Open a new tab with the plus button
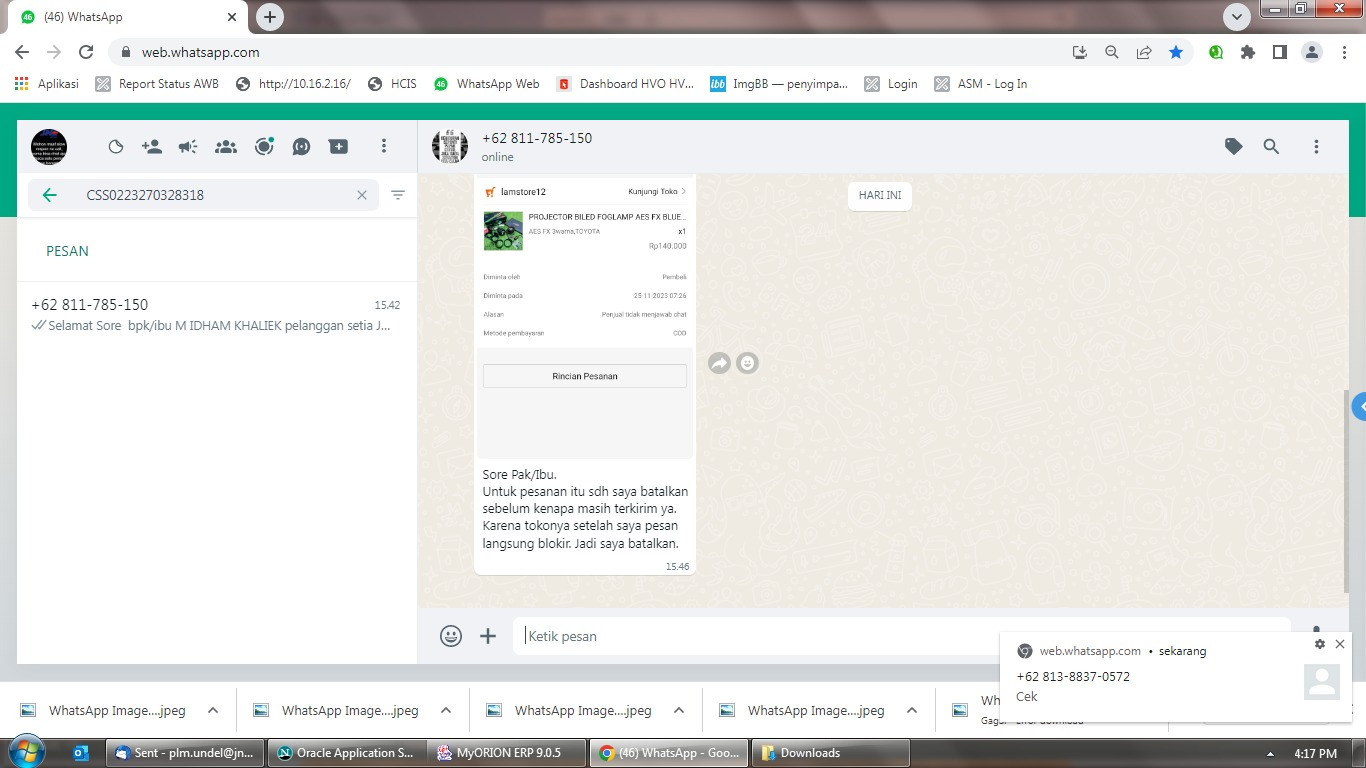 (x=269, y=17)
